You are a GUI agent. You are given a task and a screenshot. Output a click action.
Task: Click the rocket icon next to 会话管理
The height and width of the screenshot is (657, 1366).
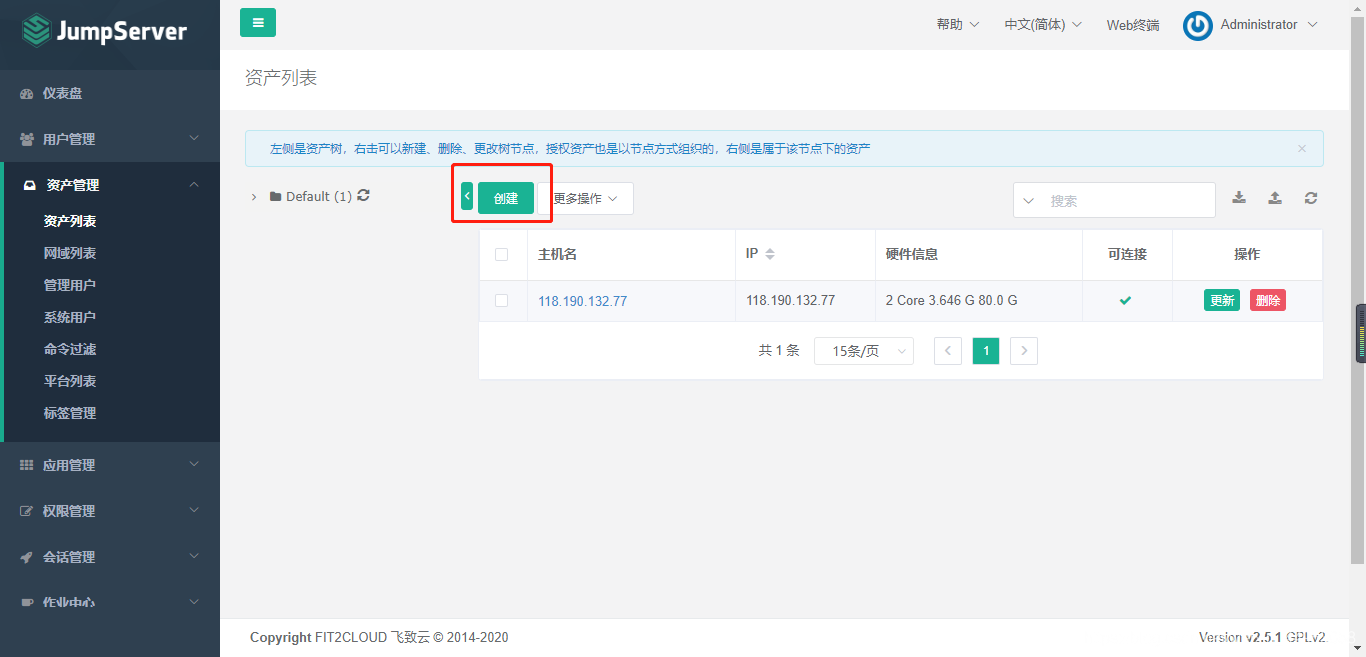27,557
